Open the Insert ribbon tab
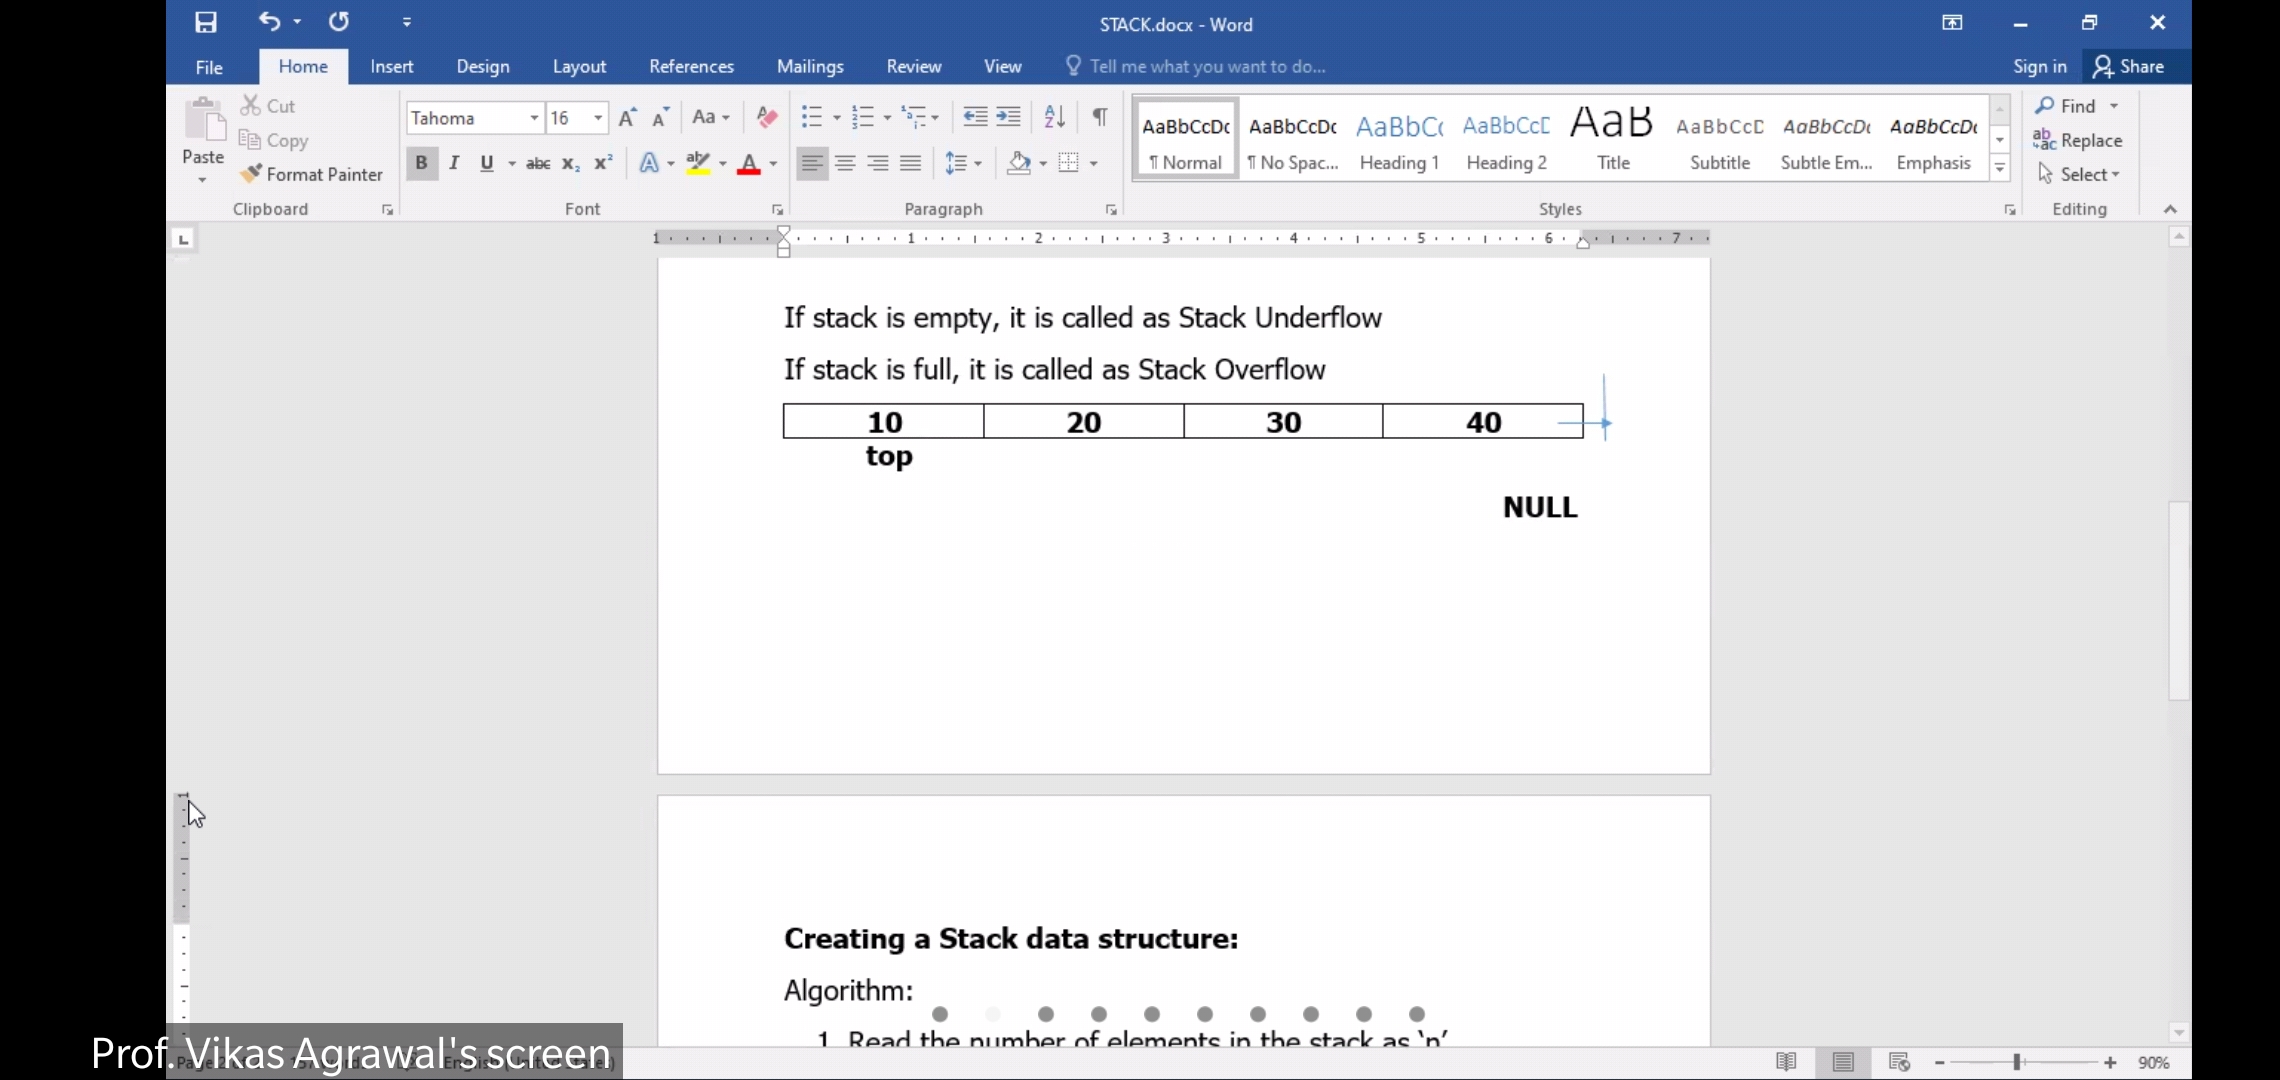The image size is (2280, 1080). point(391,66)
